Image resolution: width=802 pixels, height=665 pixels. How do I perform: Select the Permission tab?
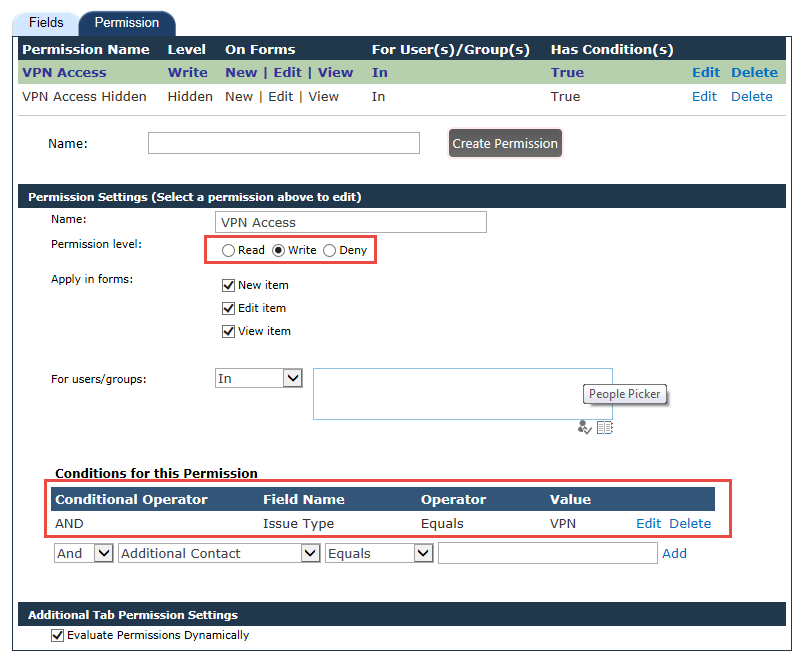tap(127, 23)
